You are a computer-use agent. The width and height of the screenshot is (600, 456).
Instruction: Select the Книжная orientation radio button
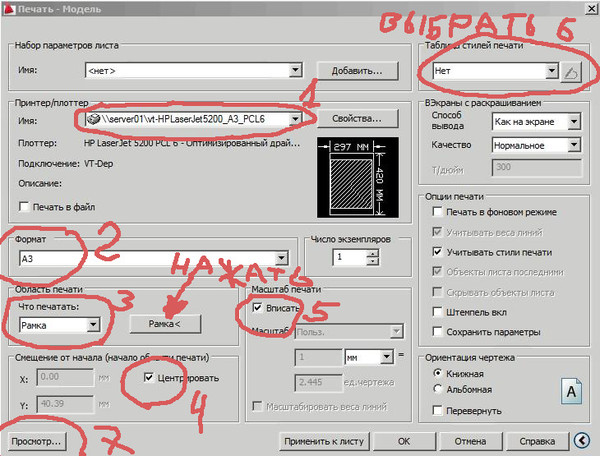pos(437,373)
